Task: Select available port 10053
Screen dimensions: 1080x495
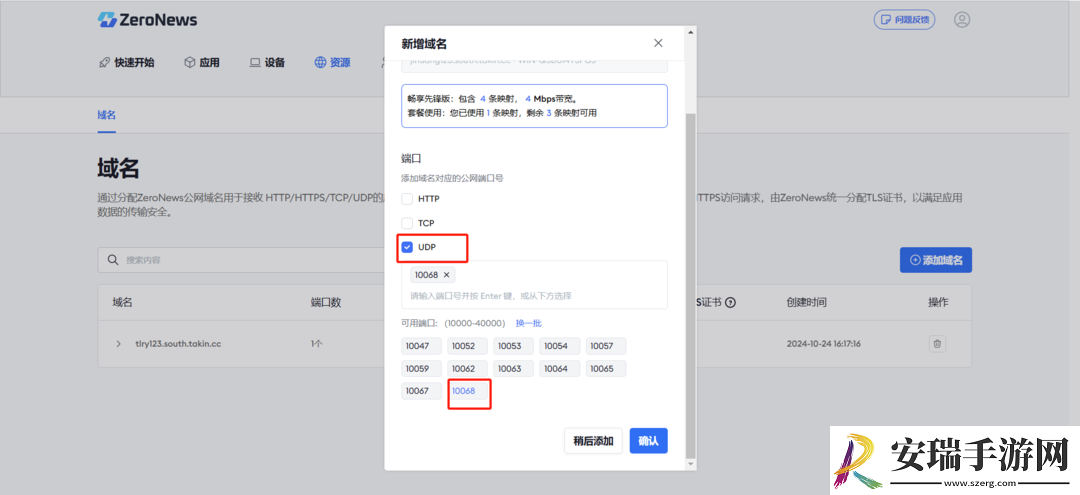Action: pyautogui.click(x=514, y=346)
